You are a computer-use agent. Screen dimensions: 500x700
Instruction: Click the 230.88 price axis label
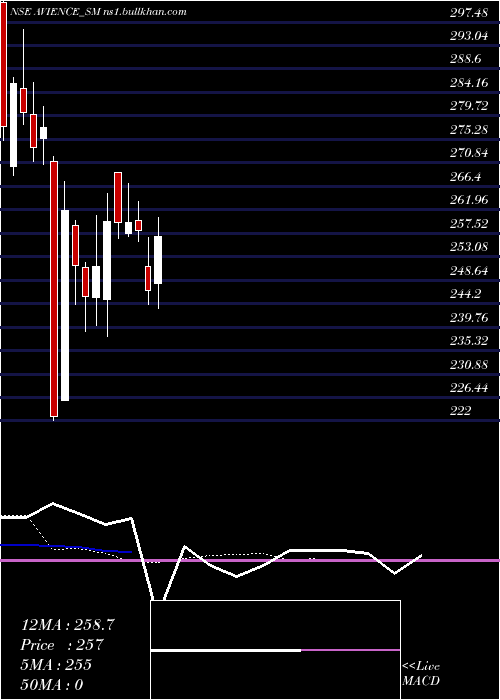[x=469, y=365]
